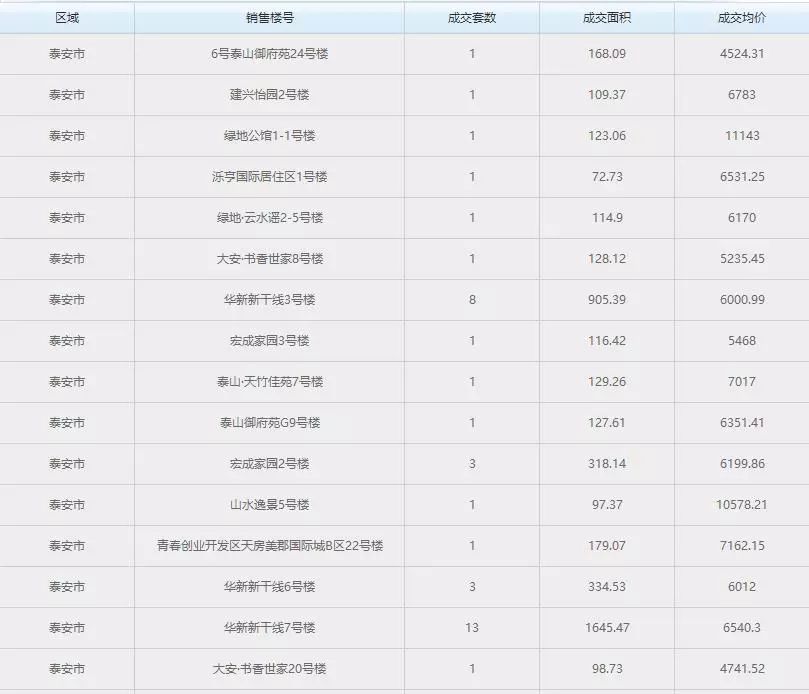Click average price 6351.41

tap(742, 423)
